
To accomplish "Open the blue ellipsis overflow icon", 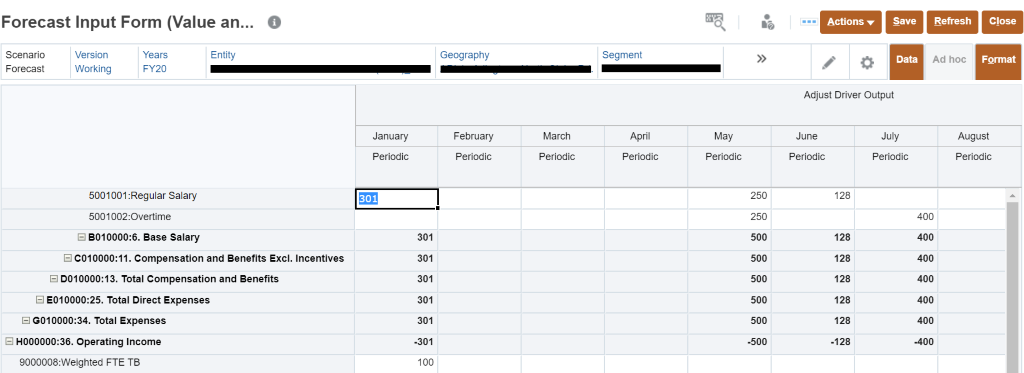I will [x=808, y=22].
